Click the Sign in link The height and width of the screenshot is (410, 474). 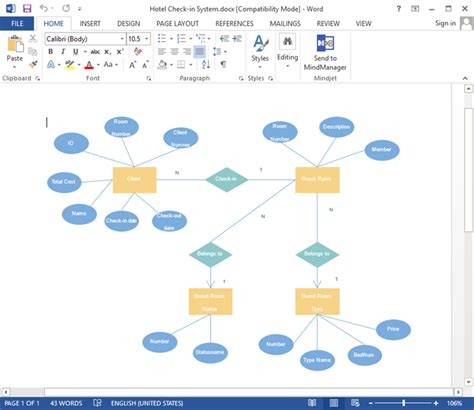point(445,23)
